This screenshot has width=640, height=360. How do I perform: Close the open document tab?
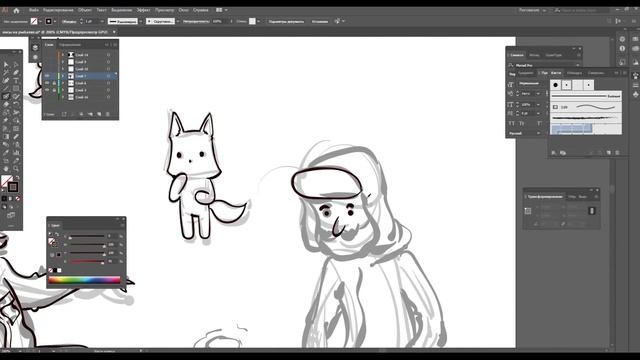[114, 32]
